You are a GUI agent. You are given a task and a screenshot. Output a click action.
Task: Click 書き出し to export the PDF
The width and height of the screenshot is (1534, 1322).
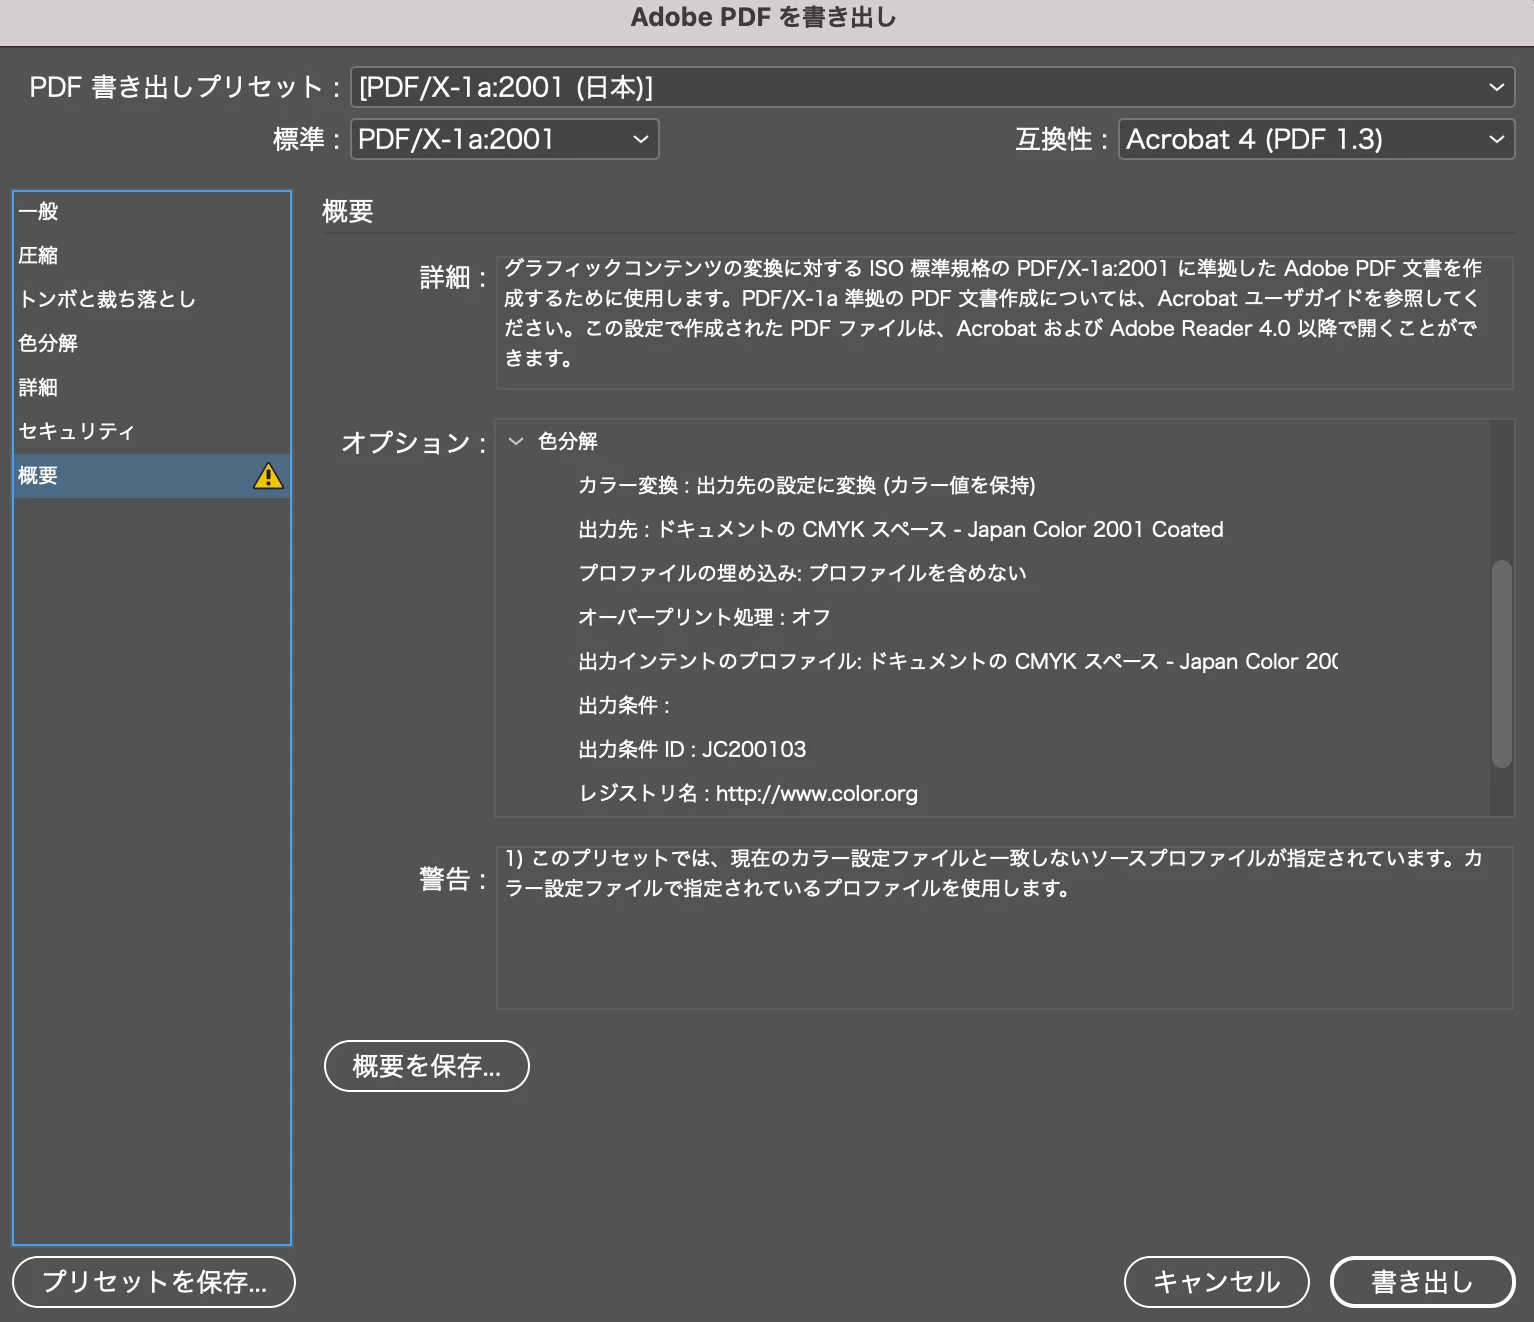[1423, 1282]
